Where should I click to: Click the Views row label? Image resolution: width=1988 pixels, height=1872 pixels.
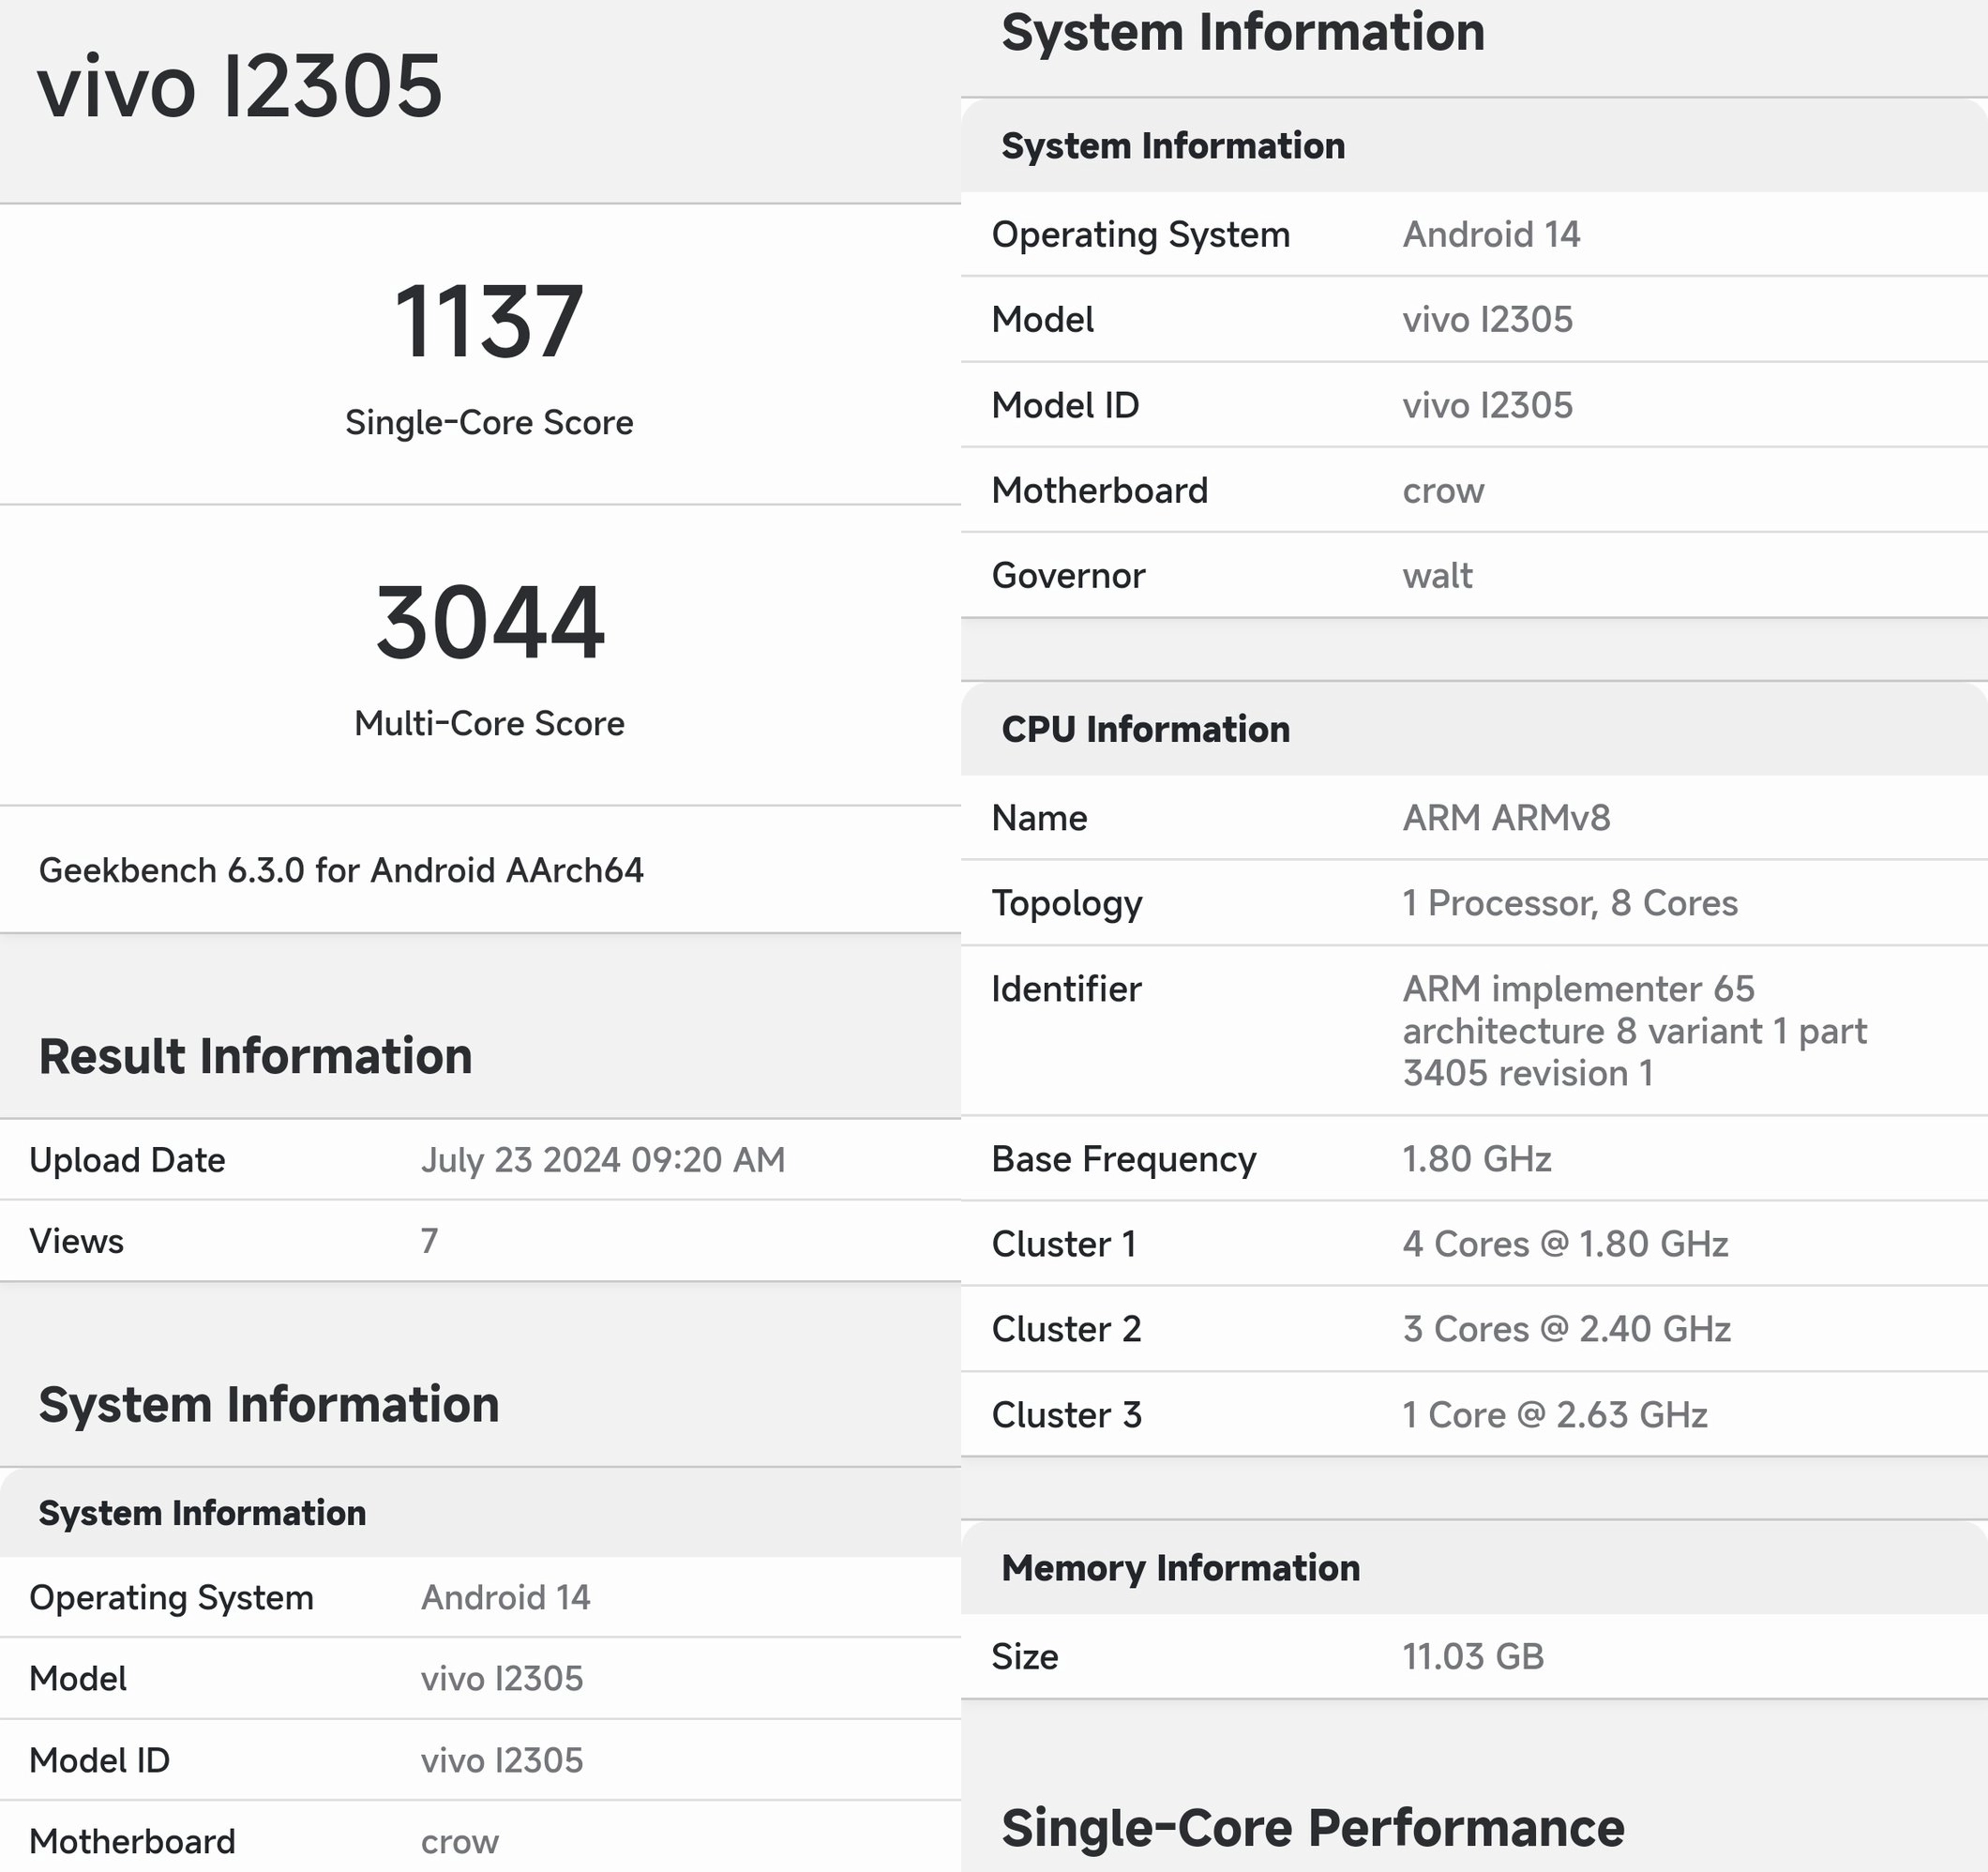click(x=76, y=1241)
